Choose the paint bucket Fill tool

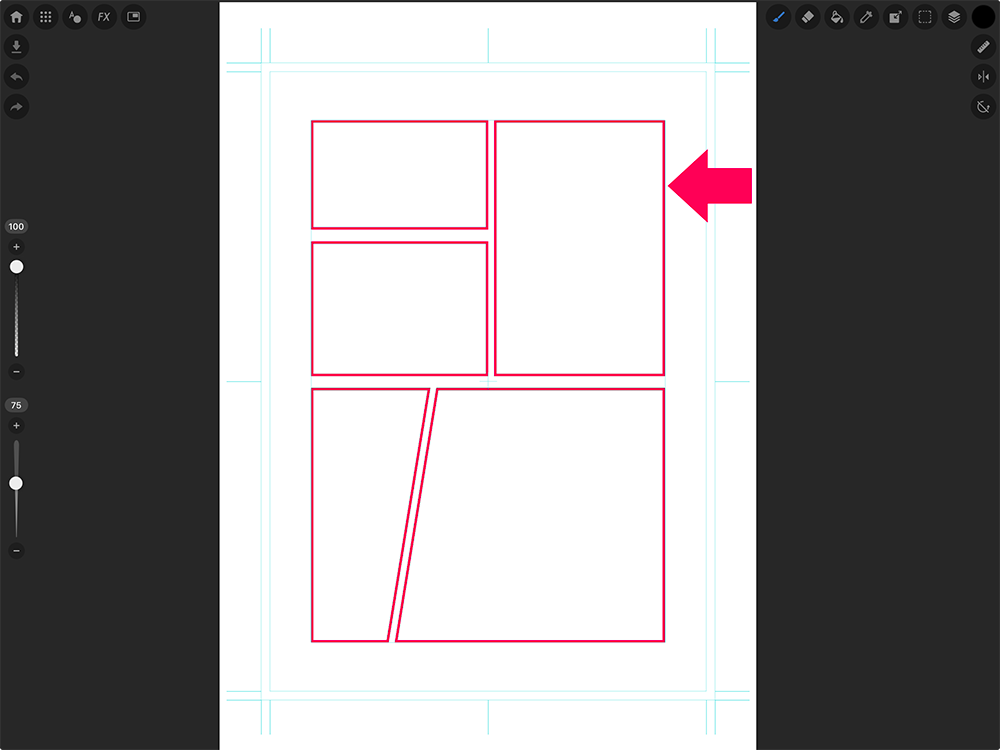click(x=838, y=17)
